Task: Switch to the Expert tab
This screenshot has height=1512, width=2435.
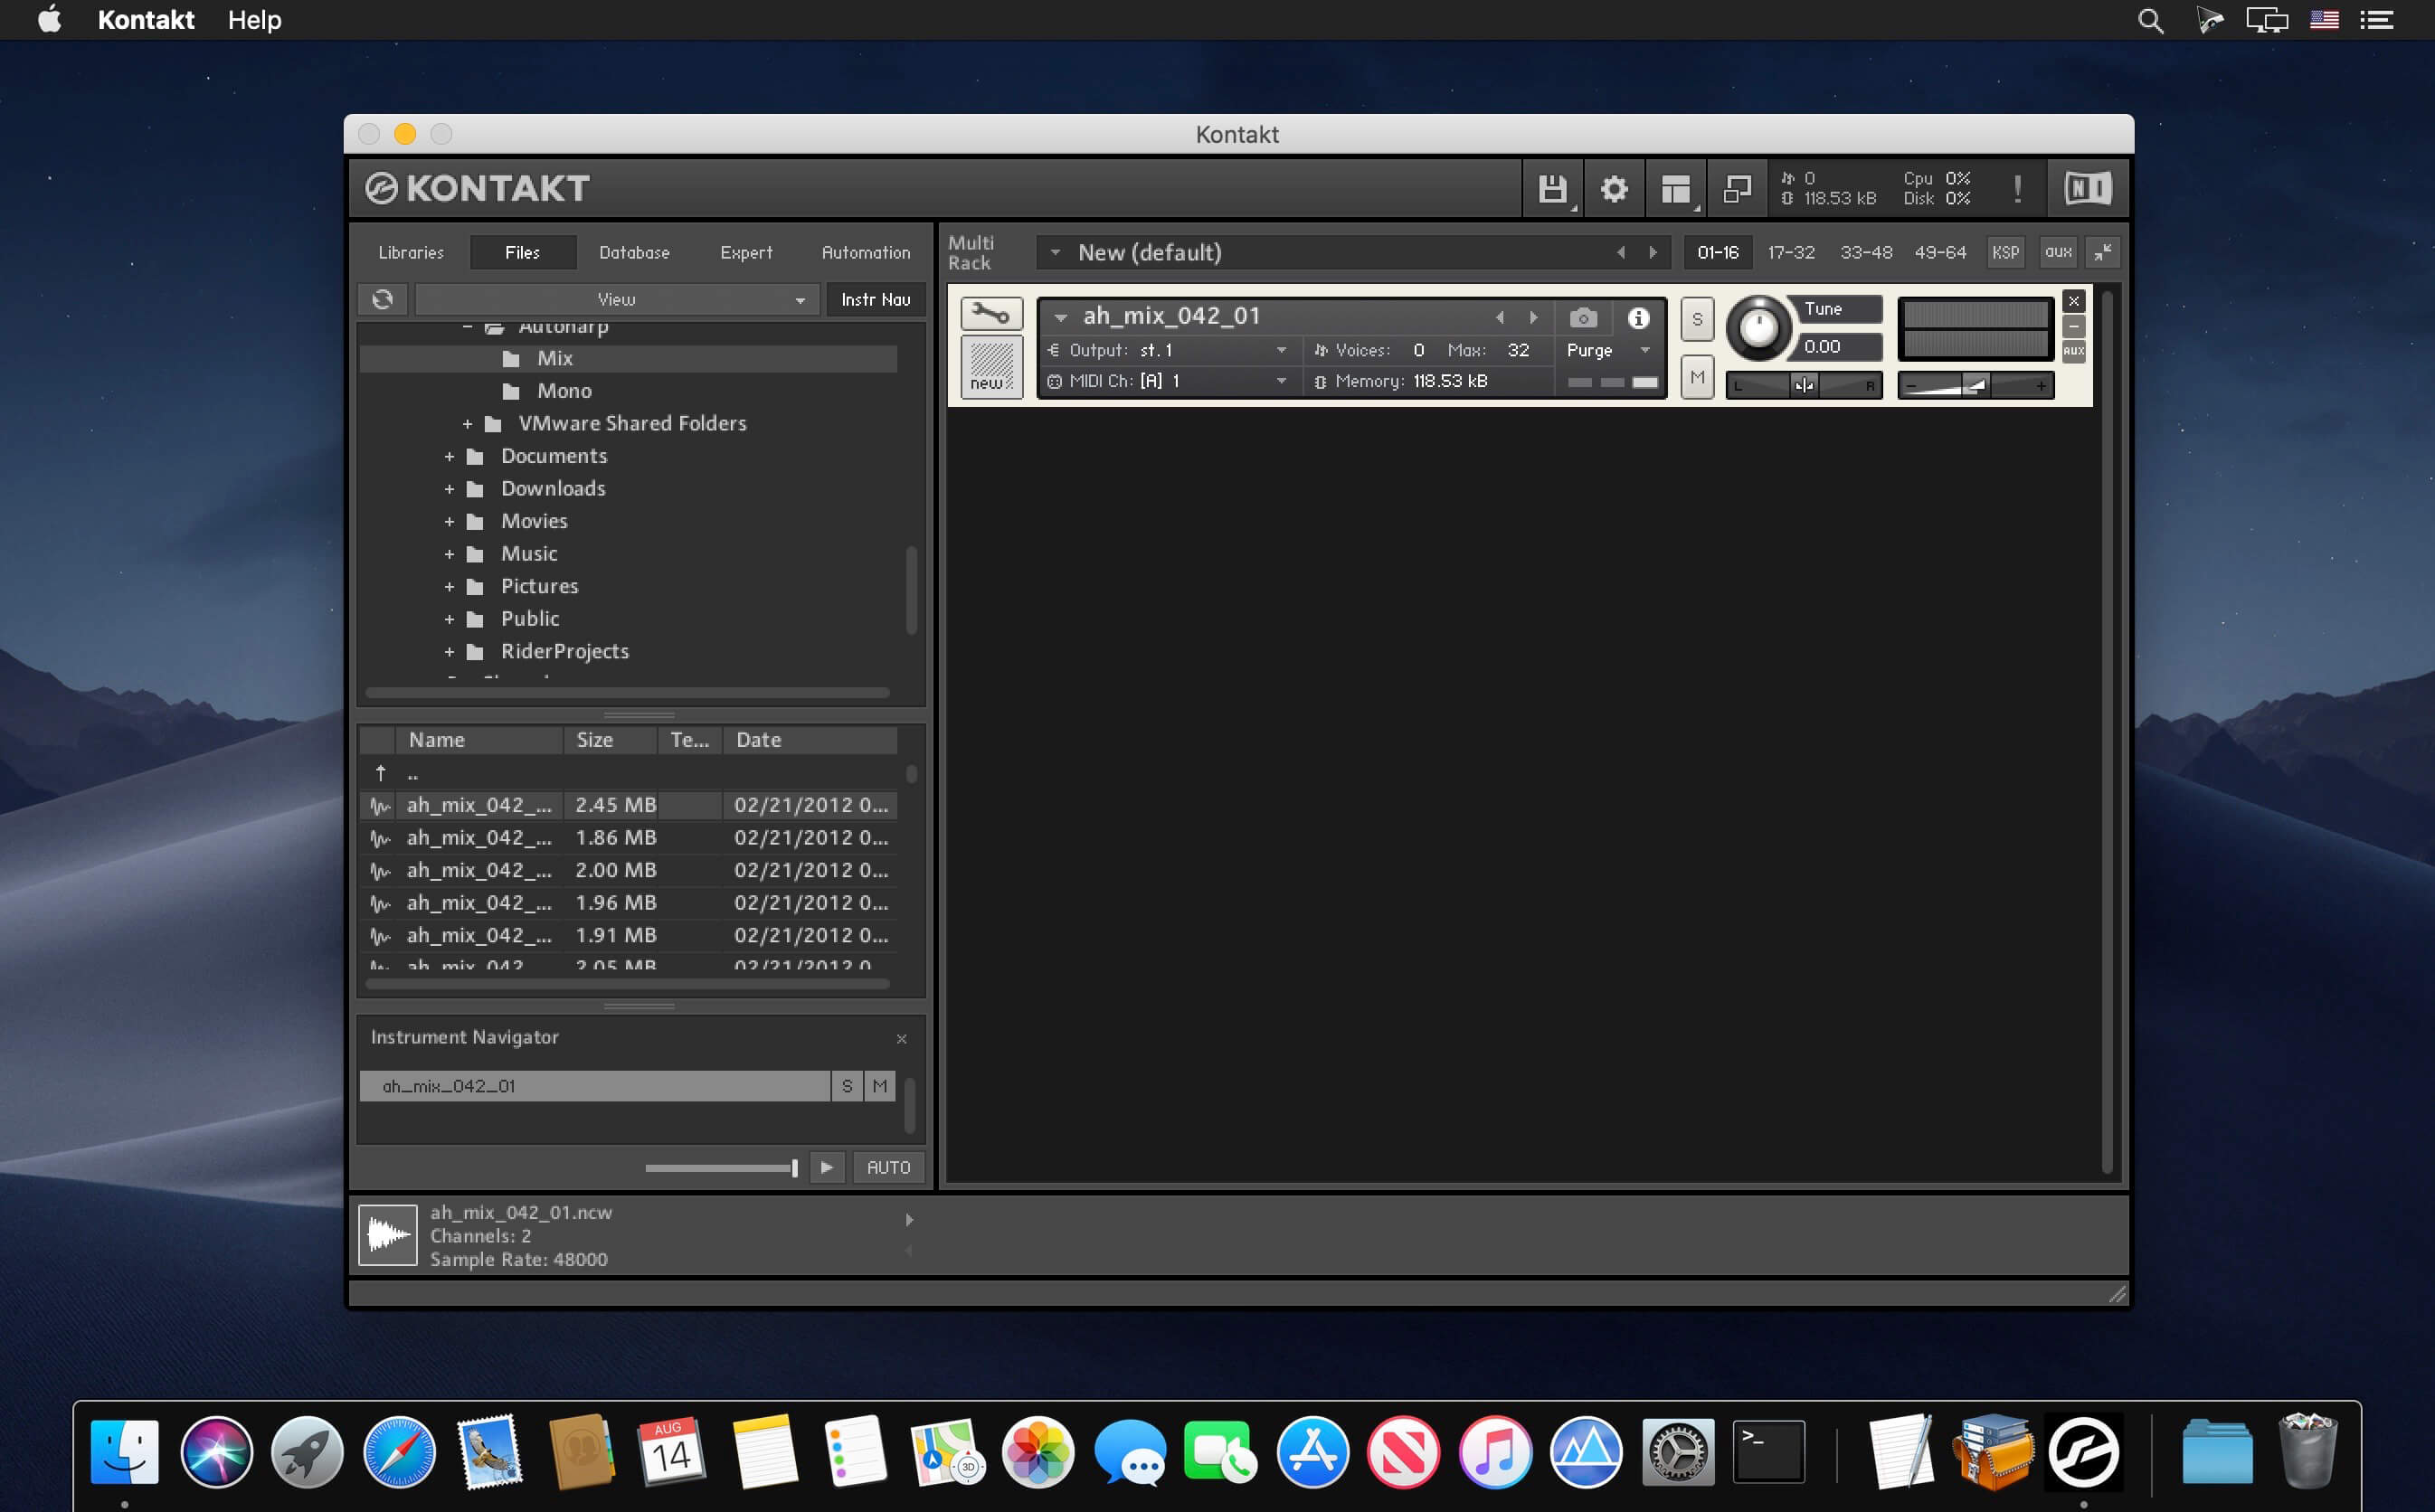Action: (x=746, y=252)
